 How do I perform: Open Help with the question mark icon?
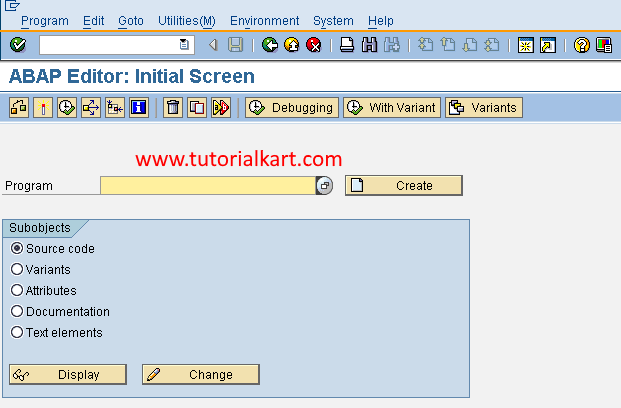pos(582,45)
